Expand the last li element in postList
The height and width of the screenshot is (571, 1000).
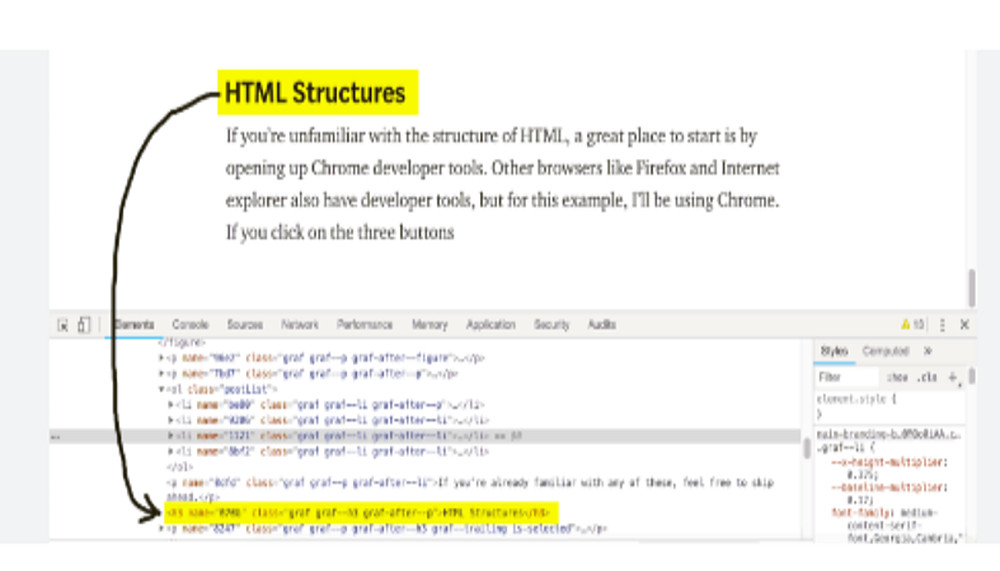point(171,451)
